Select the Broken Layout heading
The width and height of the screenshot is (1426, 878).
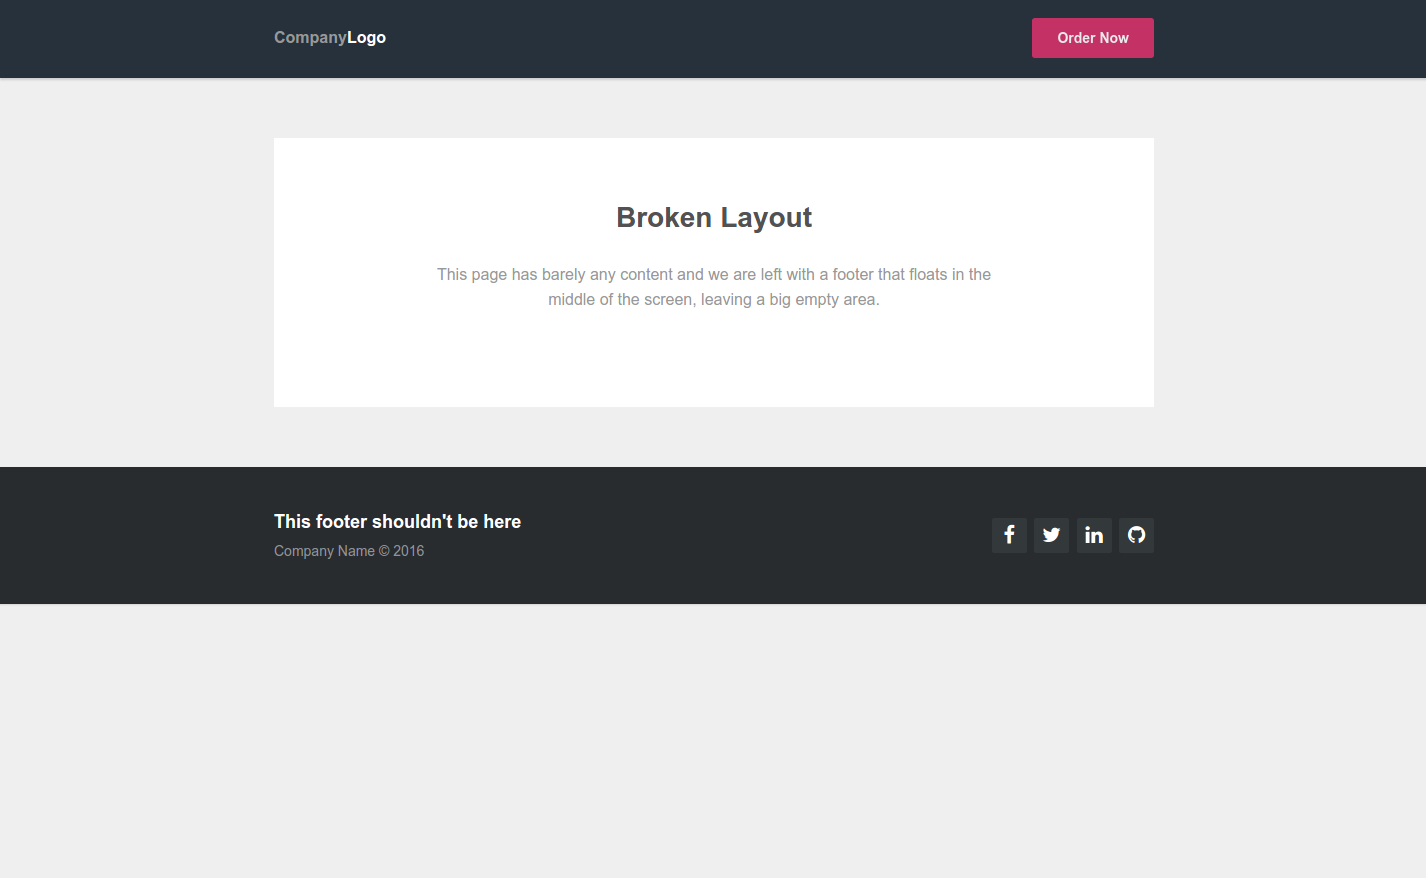tap(714, 217)
